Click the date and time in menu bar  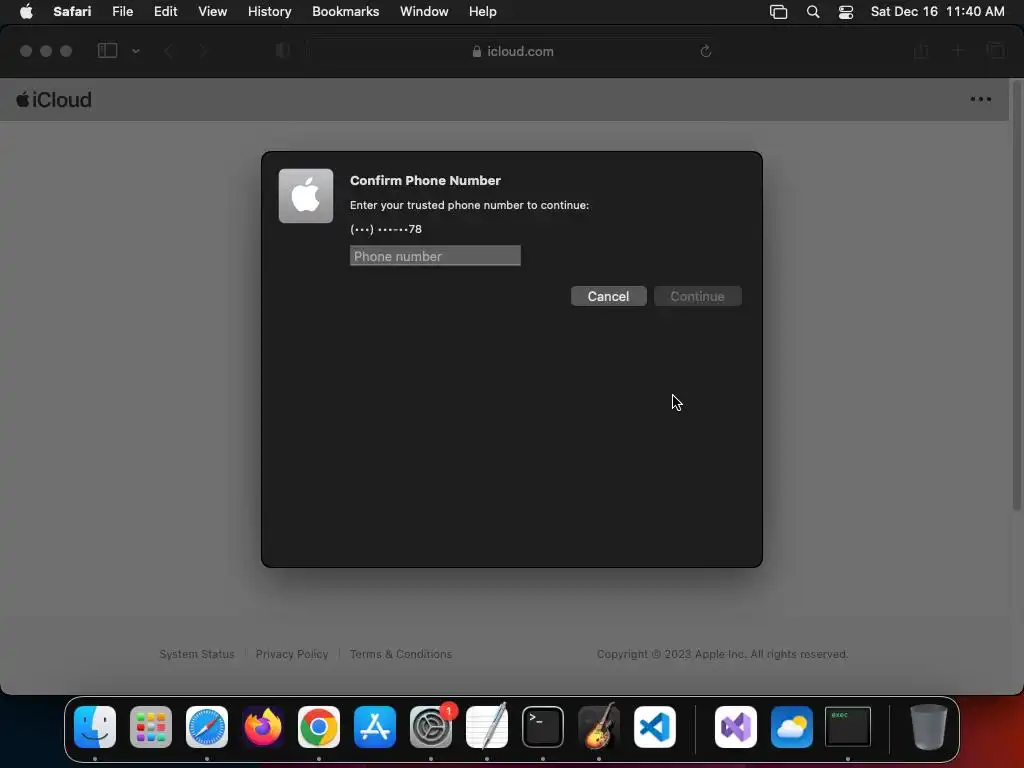point(937,12)
